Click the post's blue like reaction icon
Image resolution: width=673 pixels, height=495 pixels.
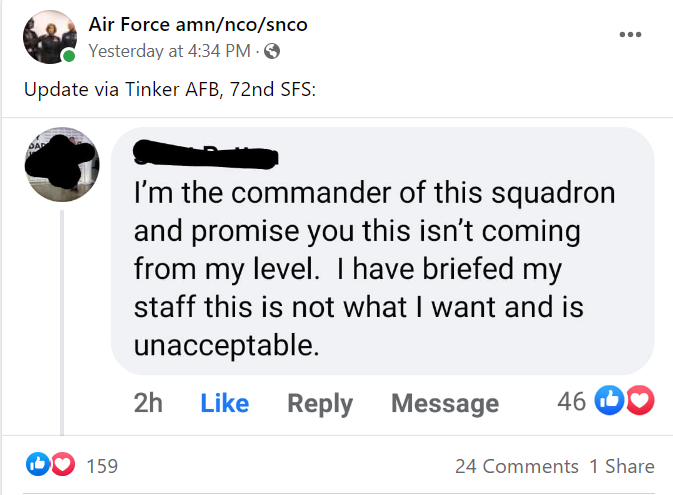tap(38, 465)
